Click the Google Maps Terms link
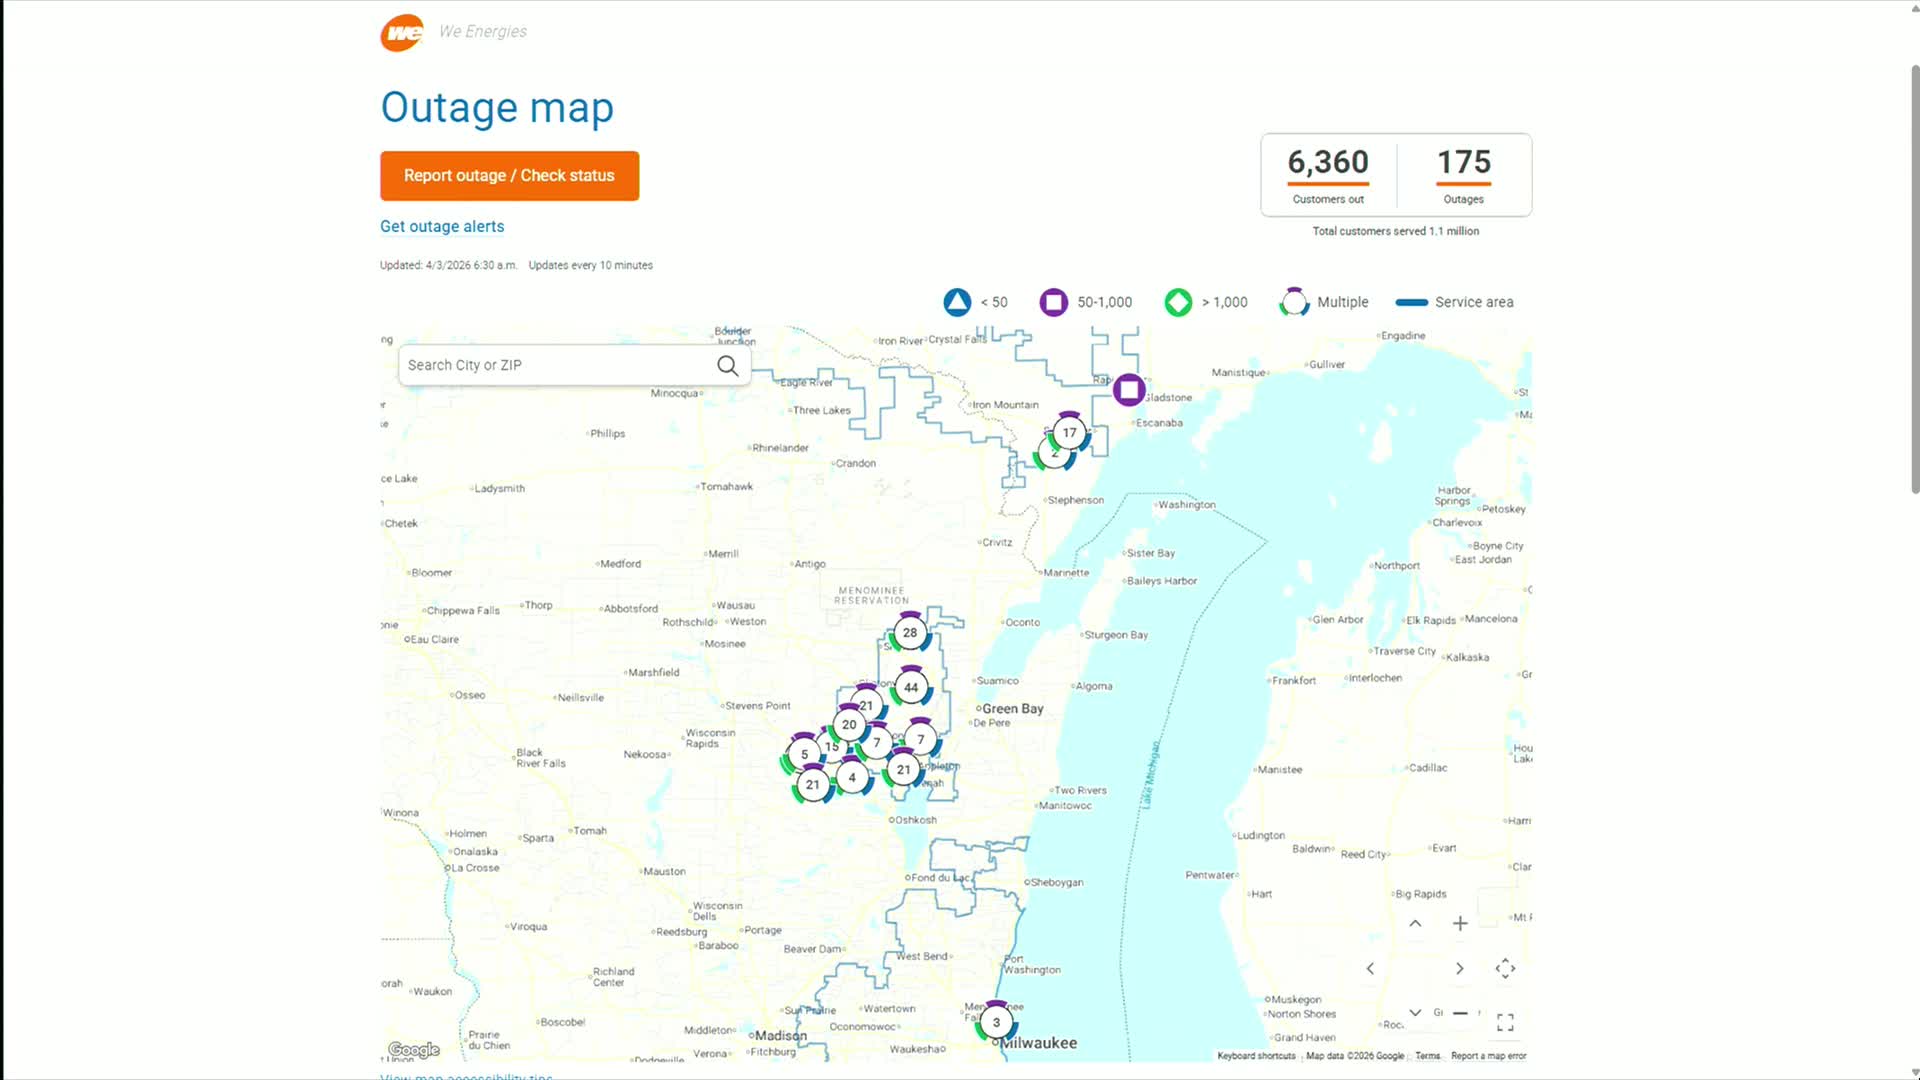 pyautogui.click(x=1428, y=1056)
